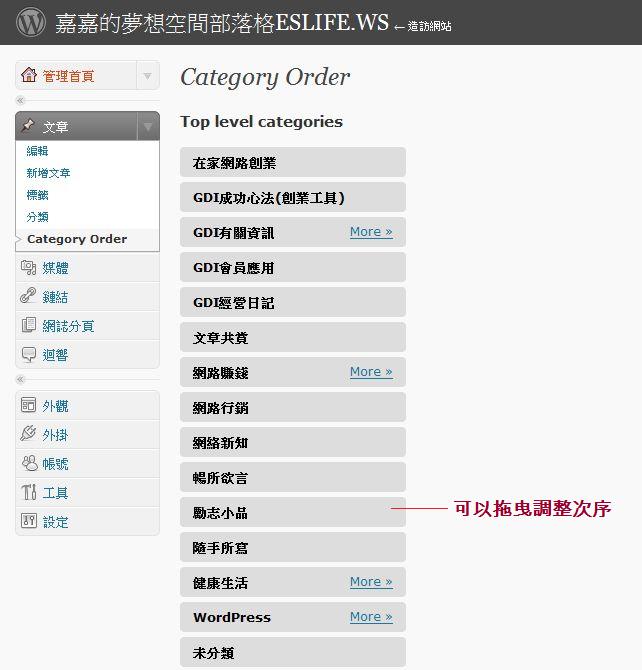
Task: Click the home icon beside 管理首頁
Action: click(x=29, y=74)
